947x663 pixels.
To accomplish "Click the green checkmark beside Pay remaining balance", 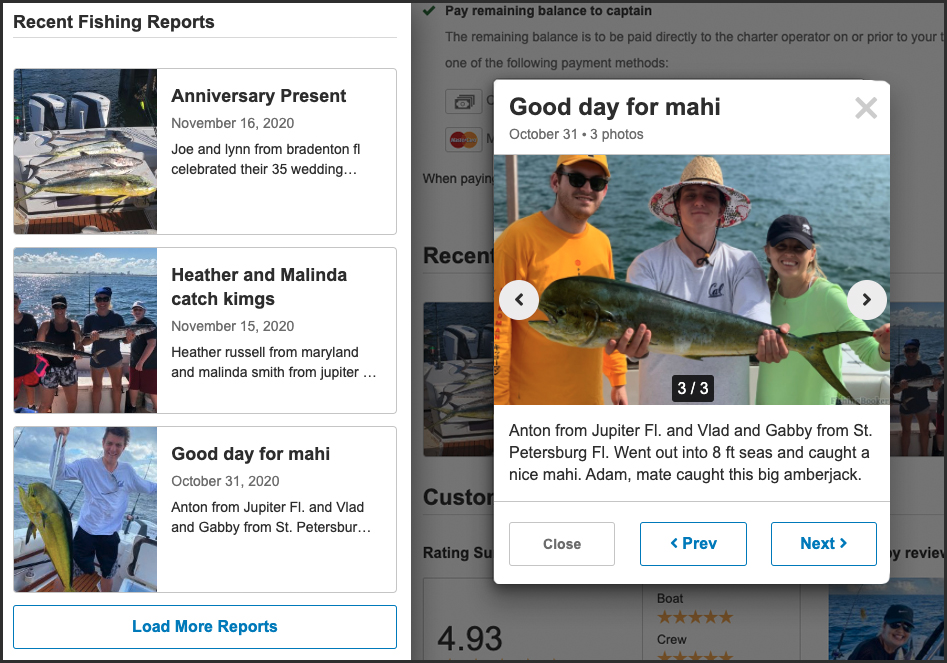I will tap(429, 11).
